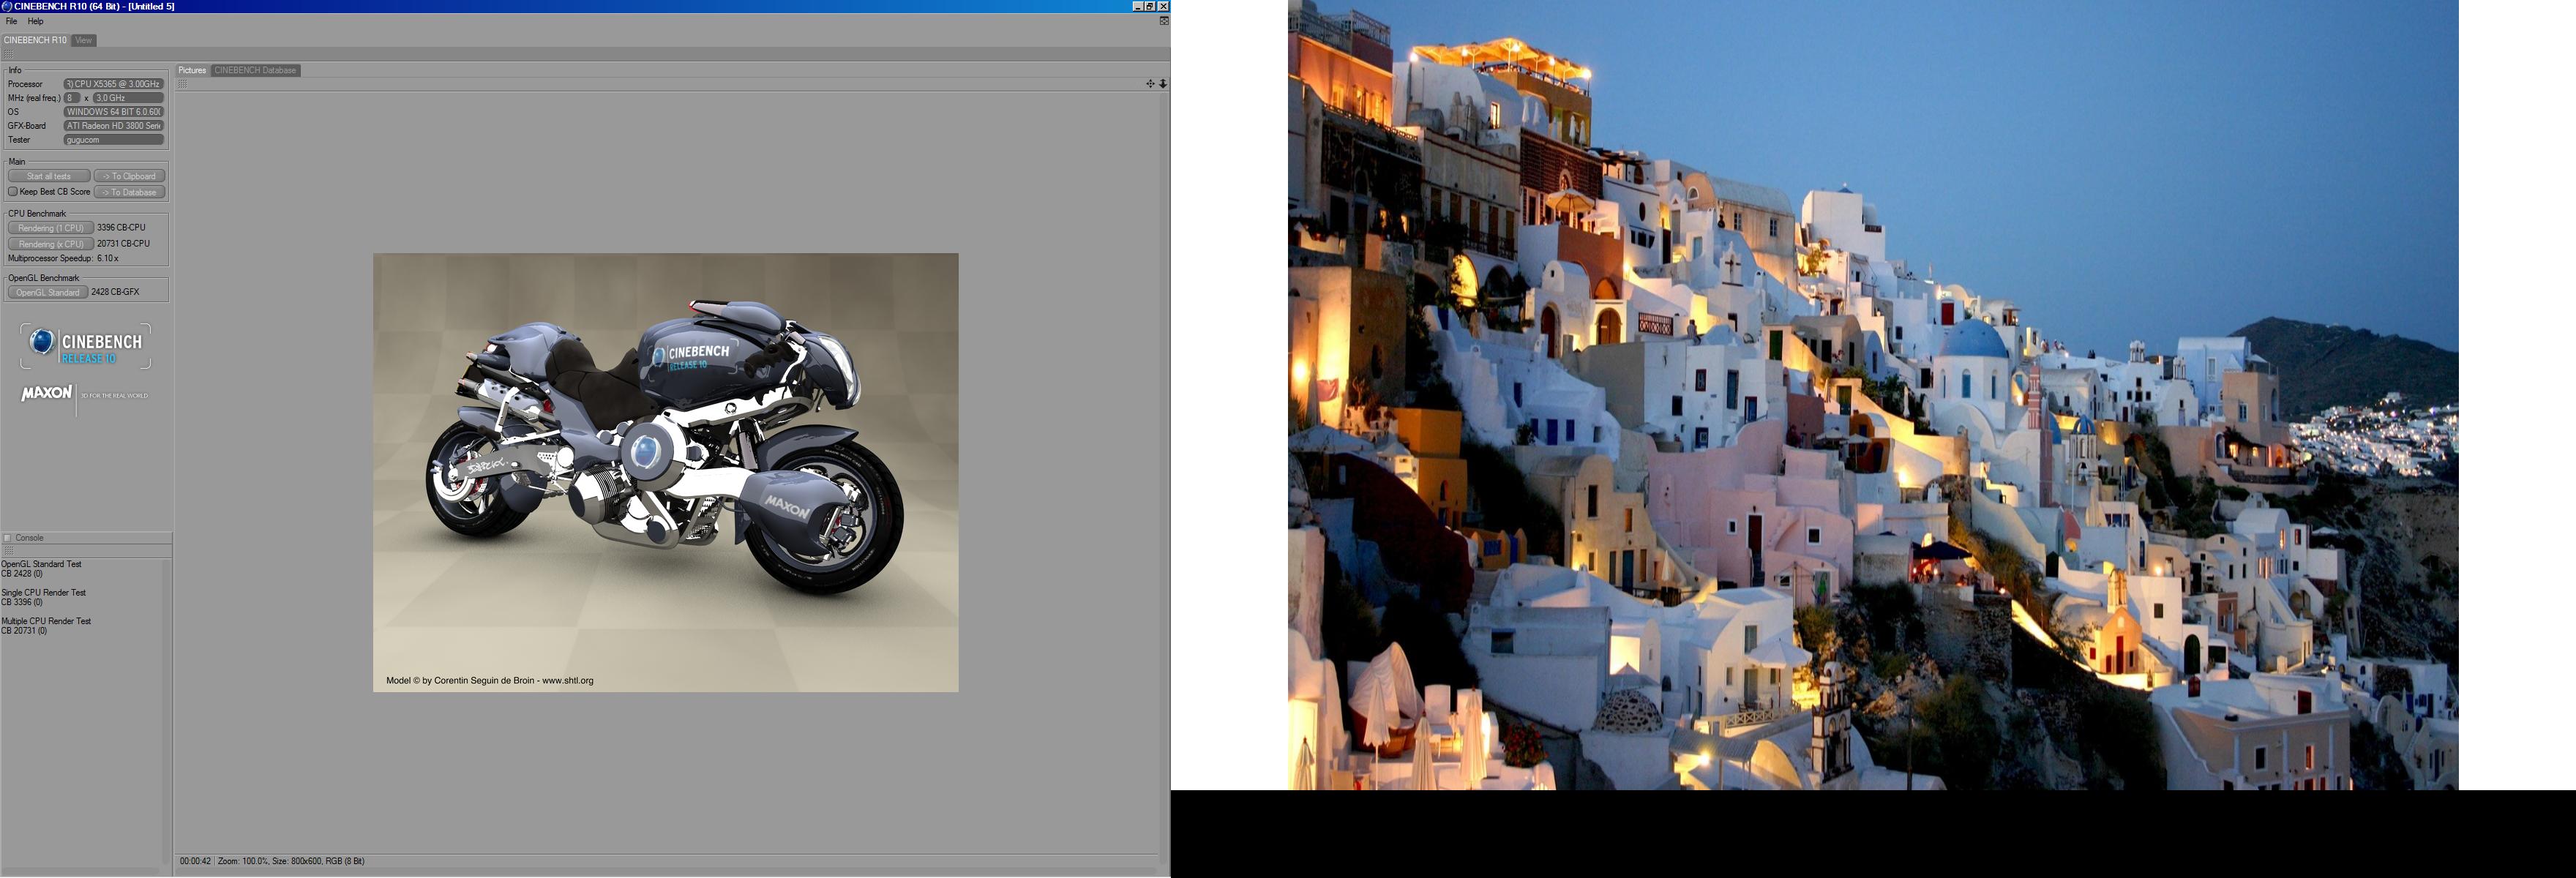Toggle the Console panel checkbox

8,538
